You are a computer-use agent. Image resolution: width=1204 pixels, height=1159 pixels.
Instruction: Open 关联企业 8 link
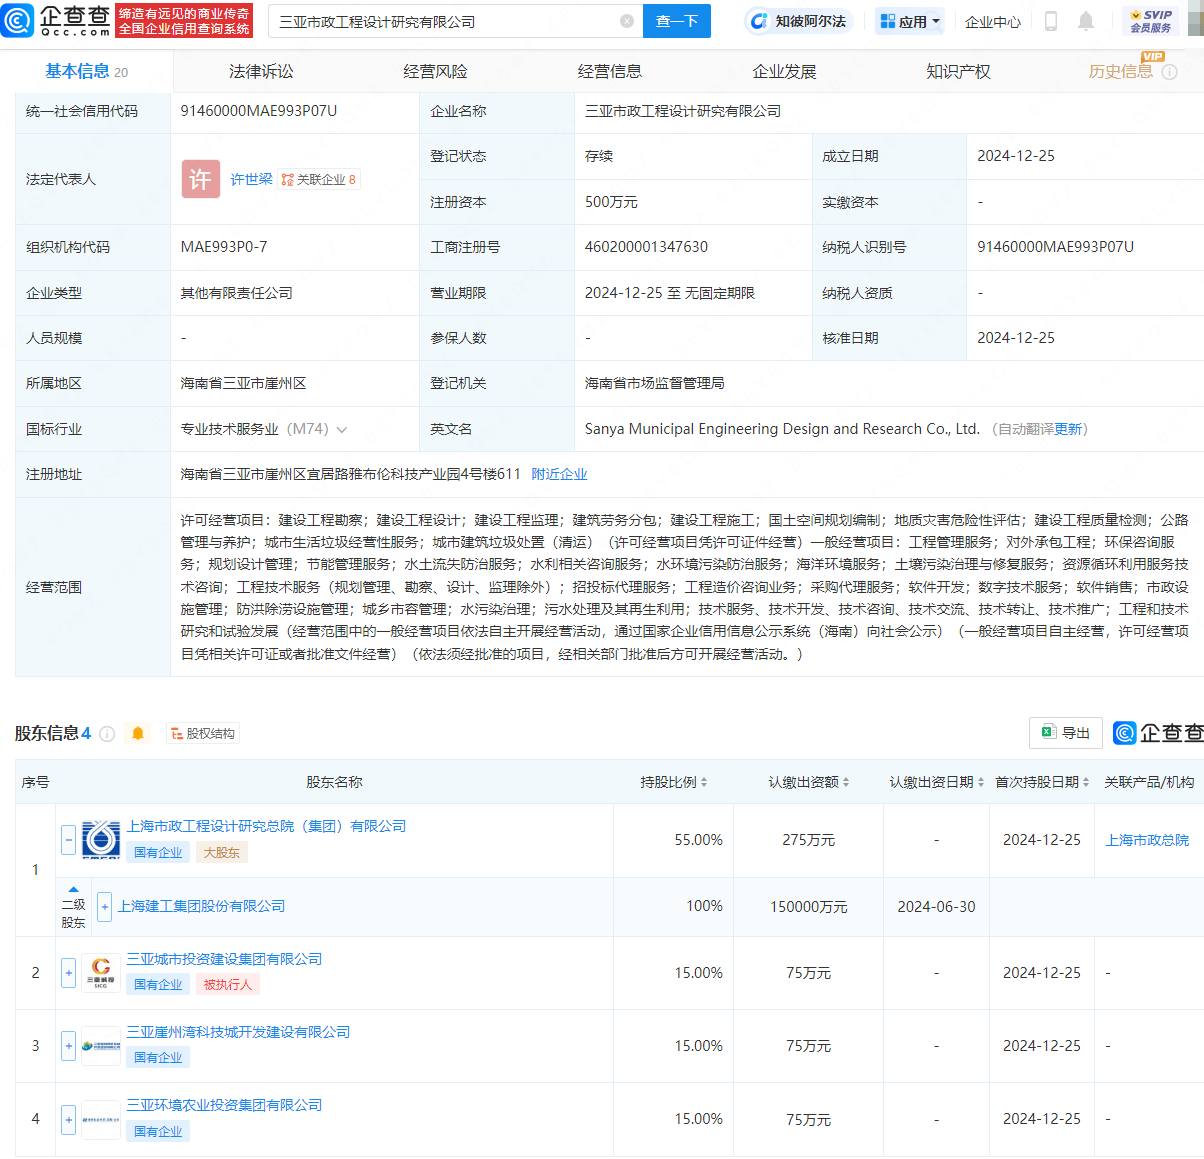(x=318, y=179)
